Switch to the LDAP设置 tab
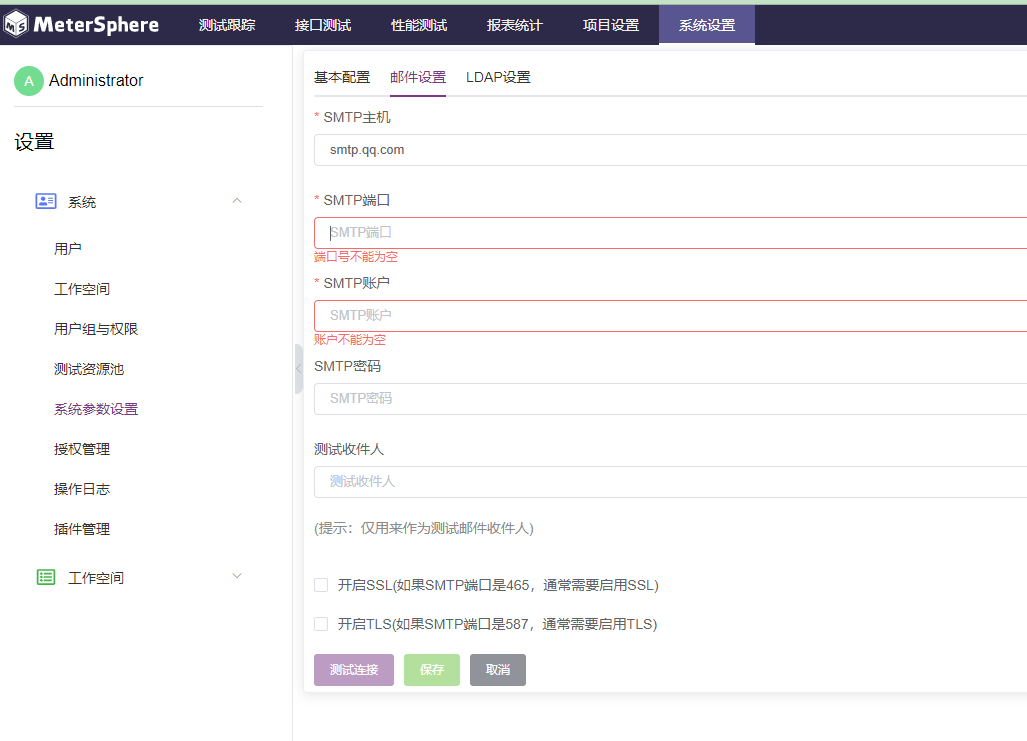The image size is (1027, 741). 498,76
